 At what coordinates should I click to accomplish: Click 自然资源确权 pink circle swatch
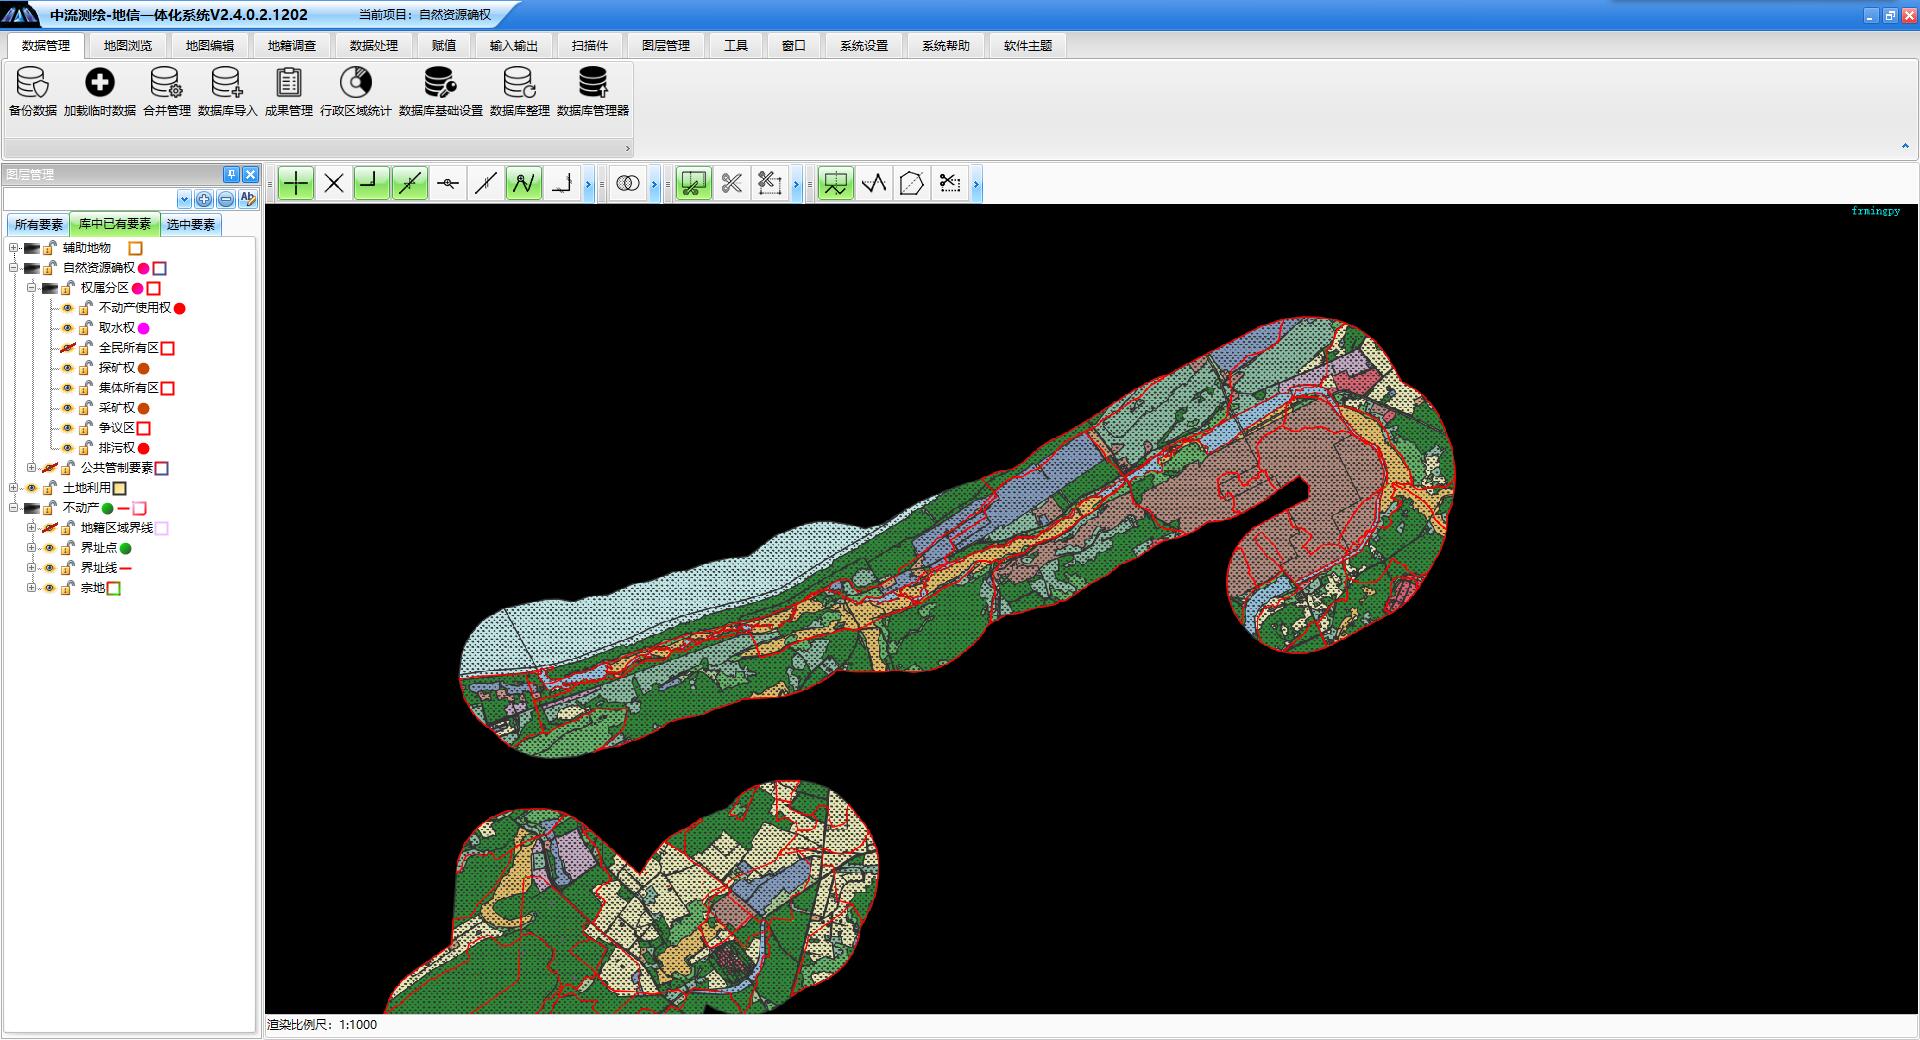(x=144, y=268)
